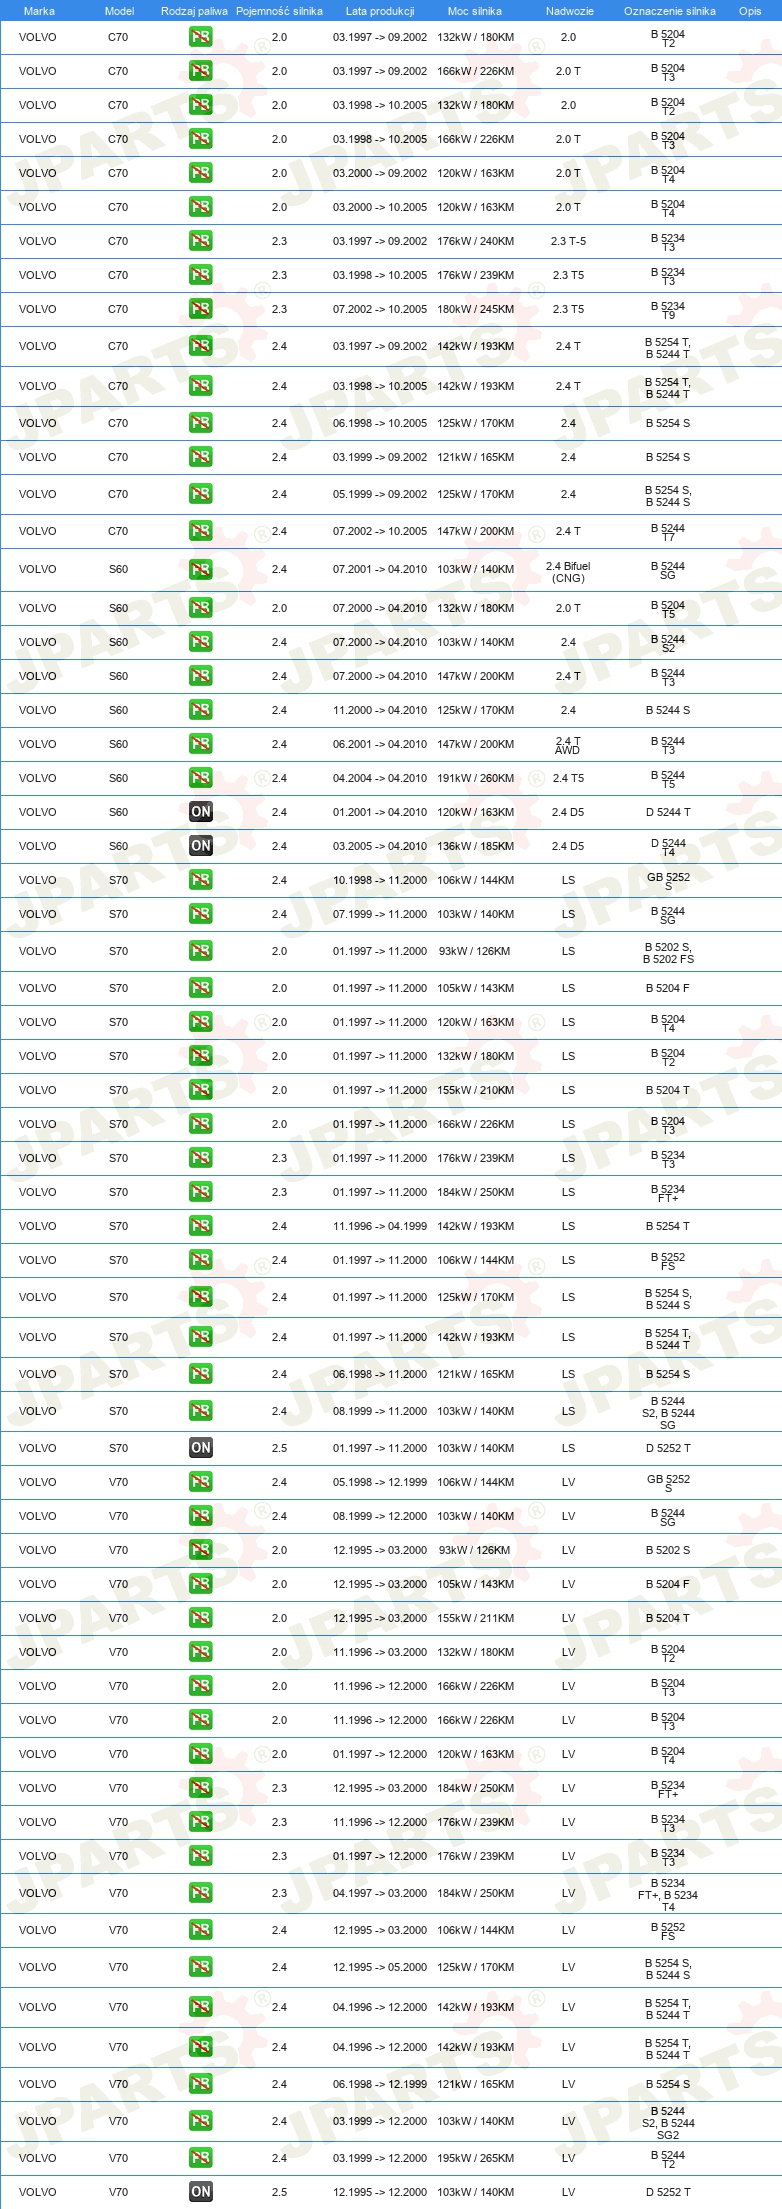The image size is (782, 2209).
Task: Click the Opis column header
Action: (x=750, y=11)
